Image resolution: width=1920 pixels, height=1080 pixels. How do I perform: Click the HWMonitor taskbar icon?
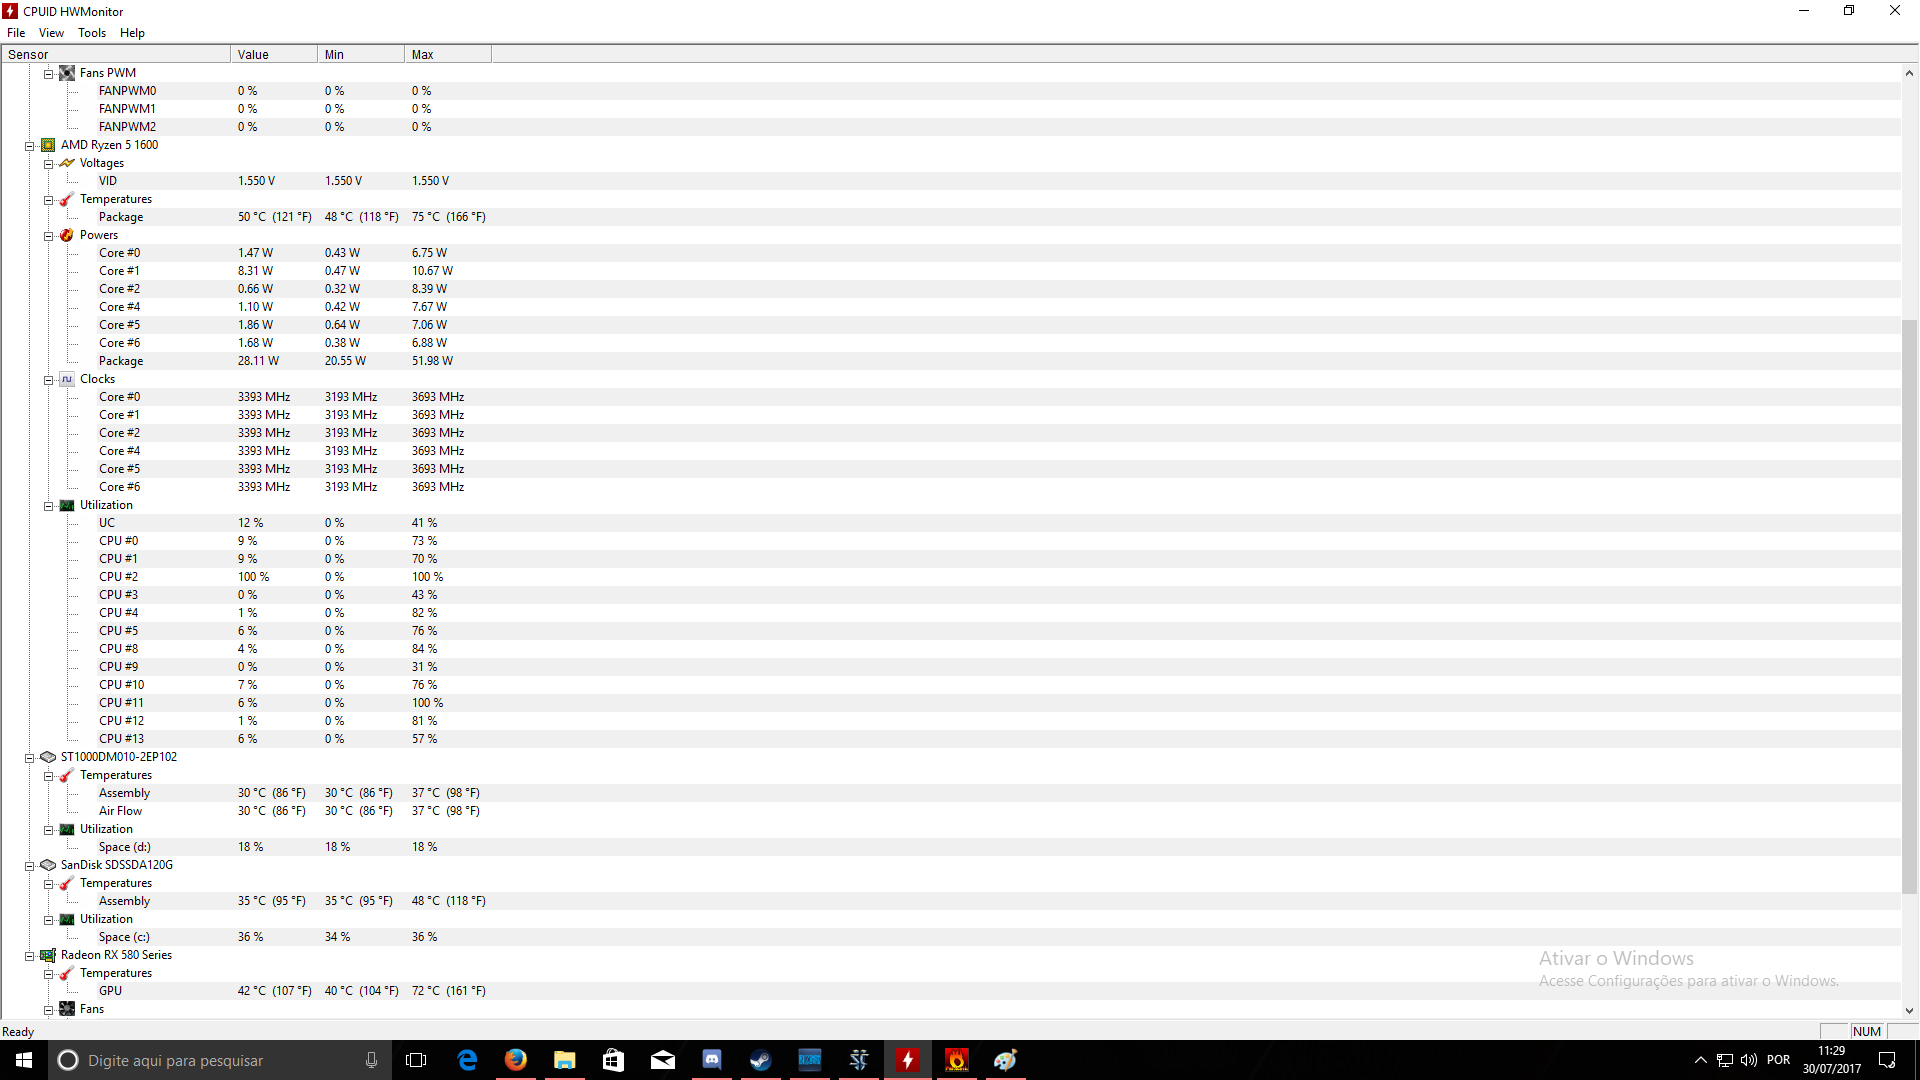tap(908, 1060)
